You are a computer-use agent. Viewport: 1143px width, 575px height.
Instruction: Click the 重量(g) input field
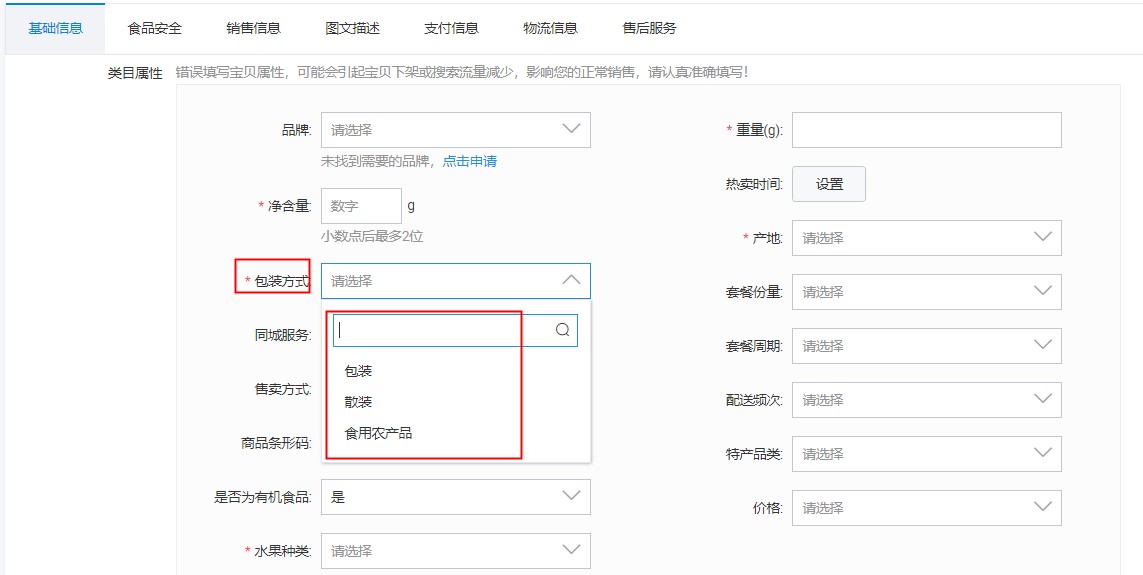tap(926, 130)
